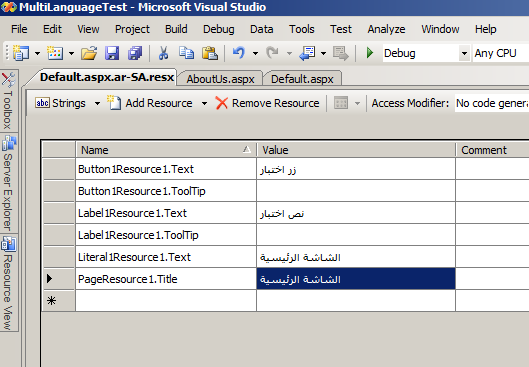
Task: Click the Navigate Backward icon
Action: coord(307,53)
